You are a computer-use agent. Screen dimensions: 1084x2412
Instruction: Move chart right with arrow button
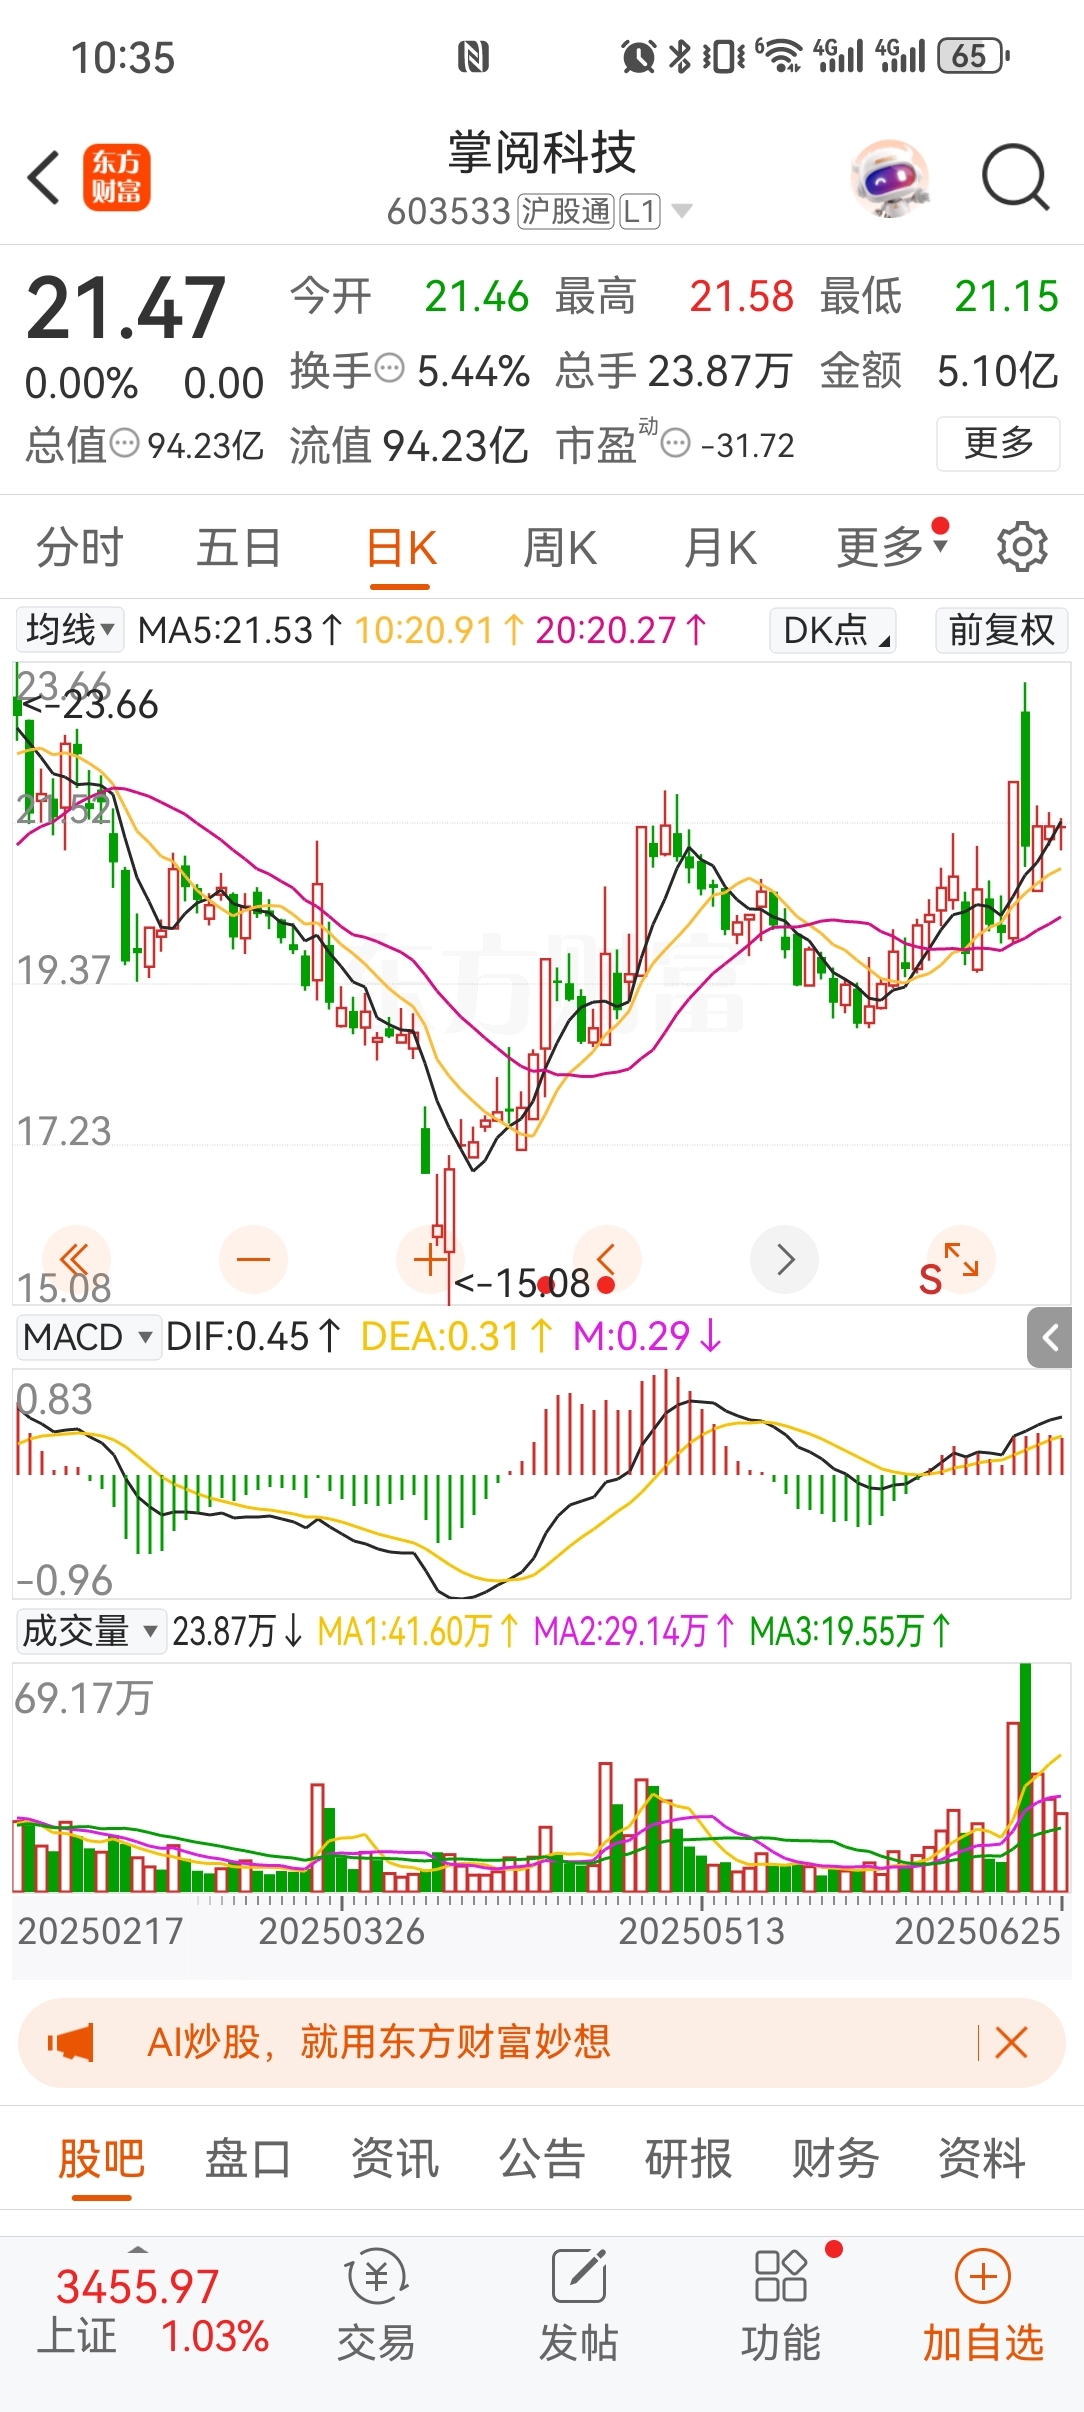click(784, 1259)
